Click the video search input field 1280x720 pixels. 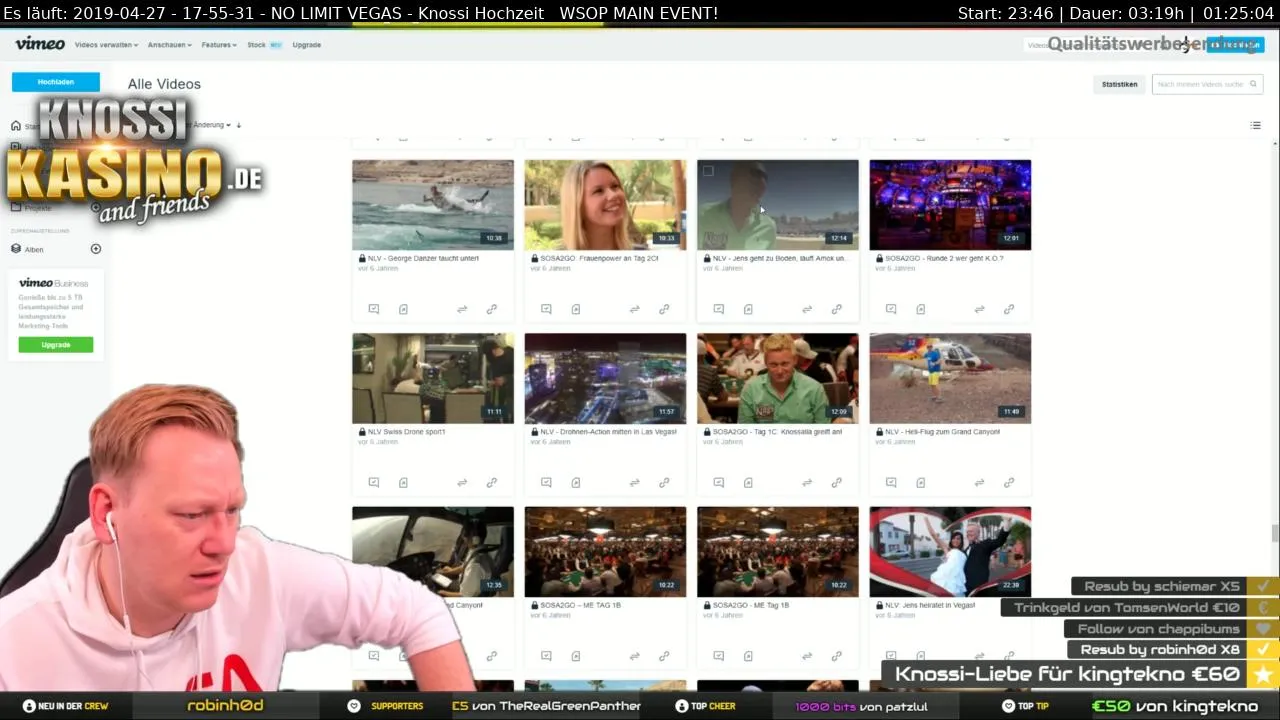[1207, 85]
